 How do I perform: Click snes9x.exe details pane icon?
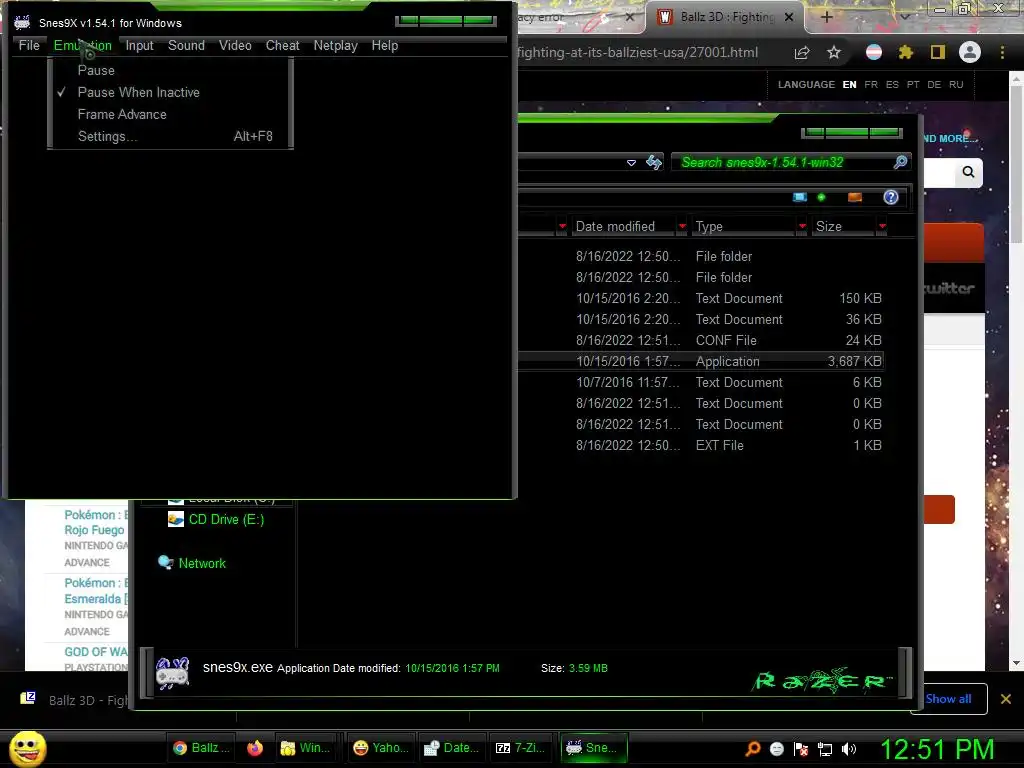click(x=172, y=673)
